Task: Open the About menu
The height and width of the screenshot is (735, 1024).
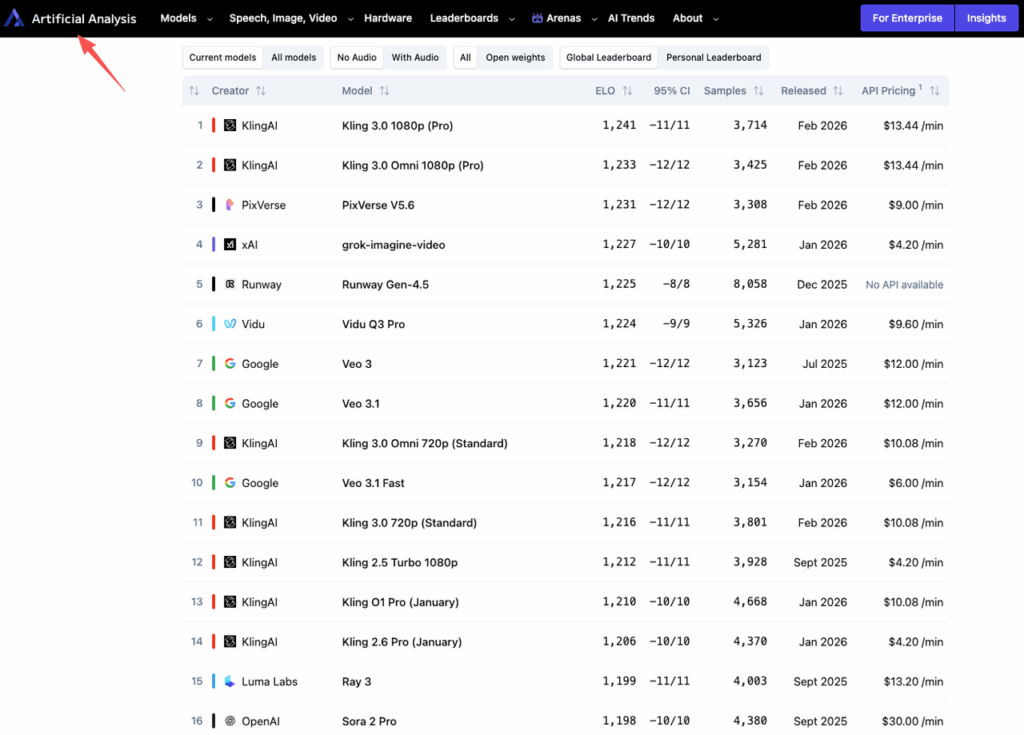Action: pos(688,18)
